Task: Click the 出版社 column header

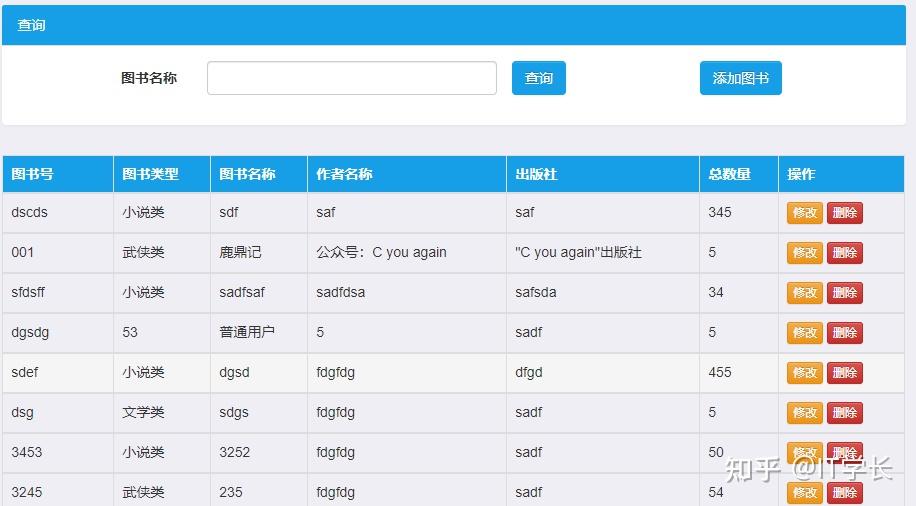Action: [x=603, y=174]
